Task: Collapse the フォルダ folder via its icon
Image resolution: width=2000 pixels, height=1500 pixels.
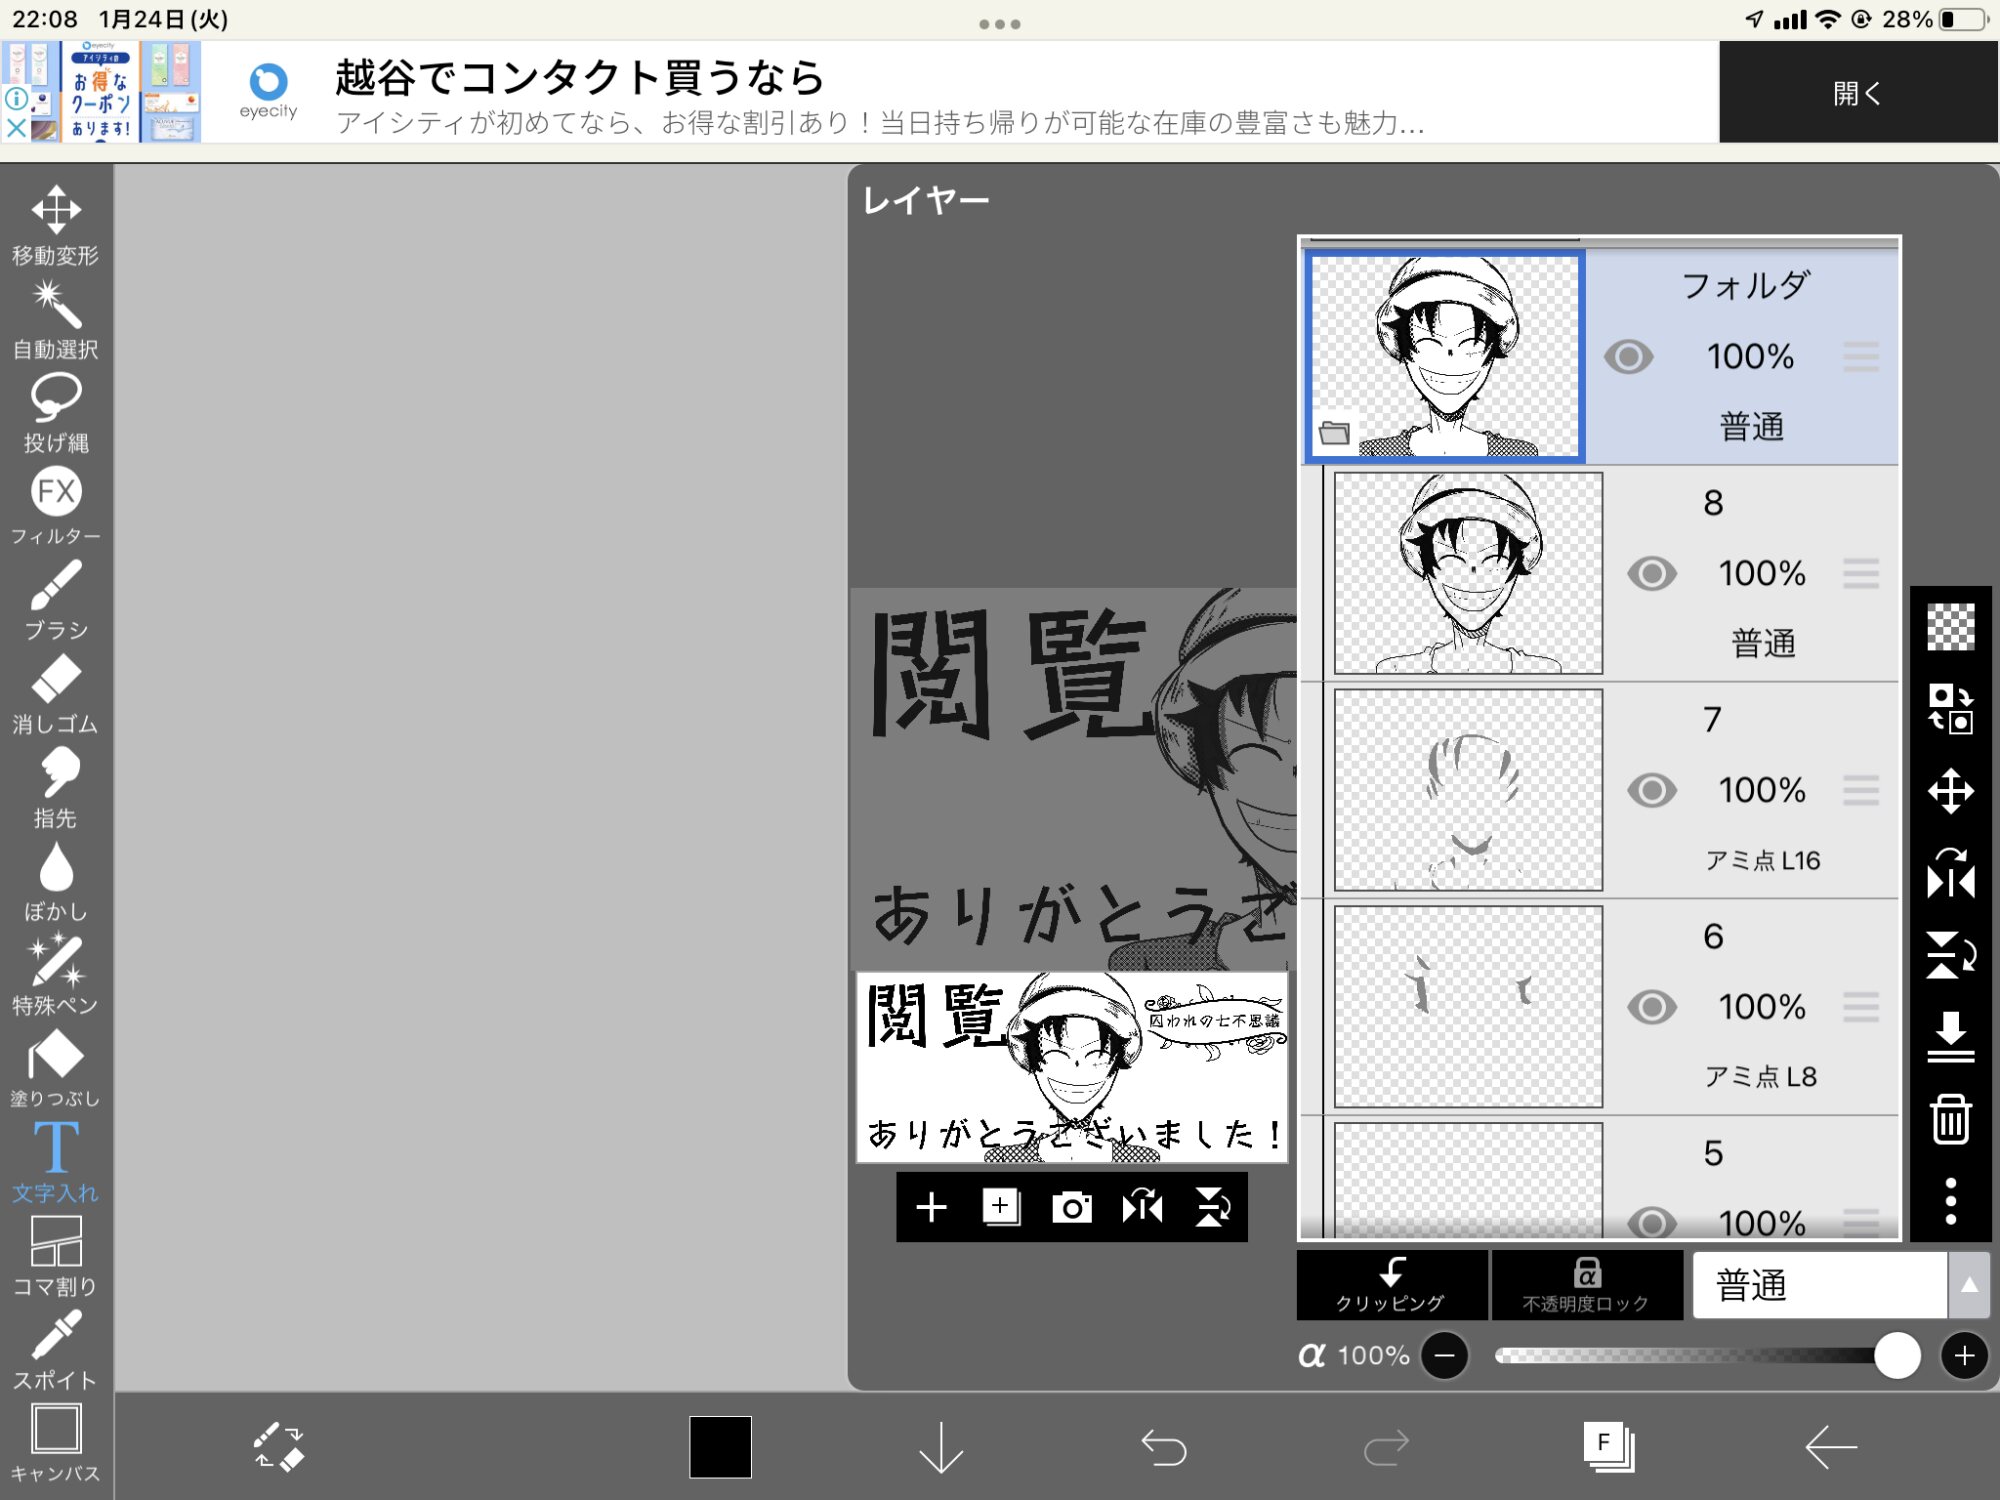Action: pyautogui.click(x=1334, y=433)
